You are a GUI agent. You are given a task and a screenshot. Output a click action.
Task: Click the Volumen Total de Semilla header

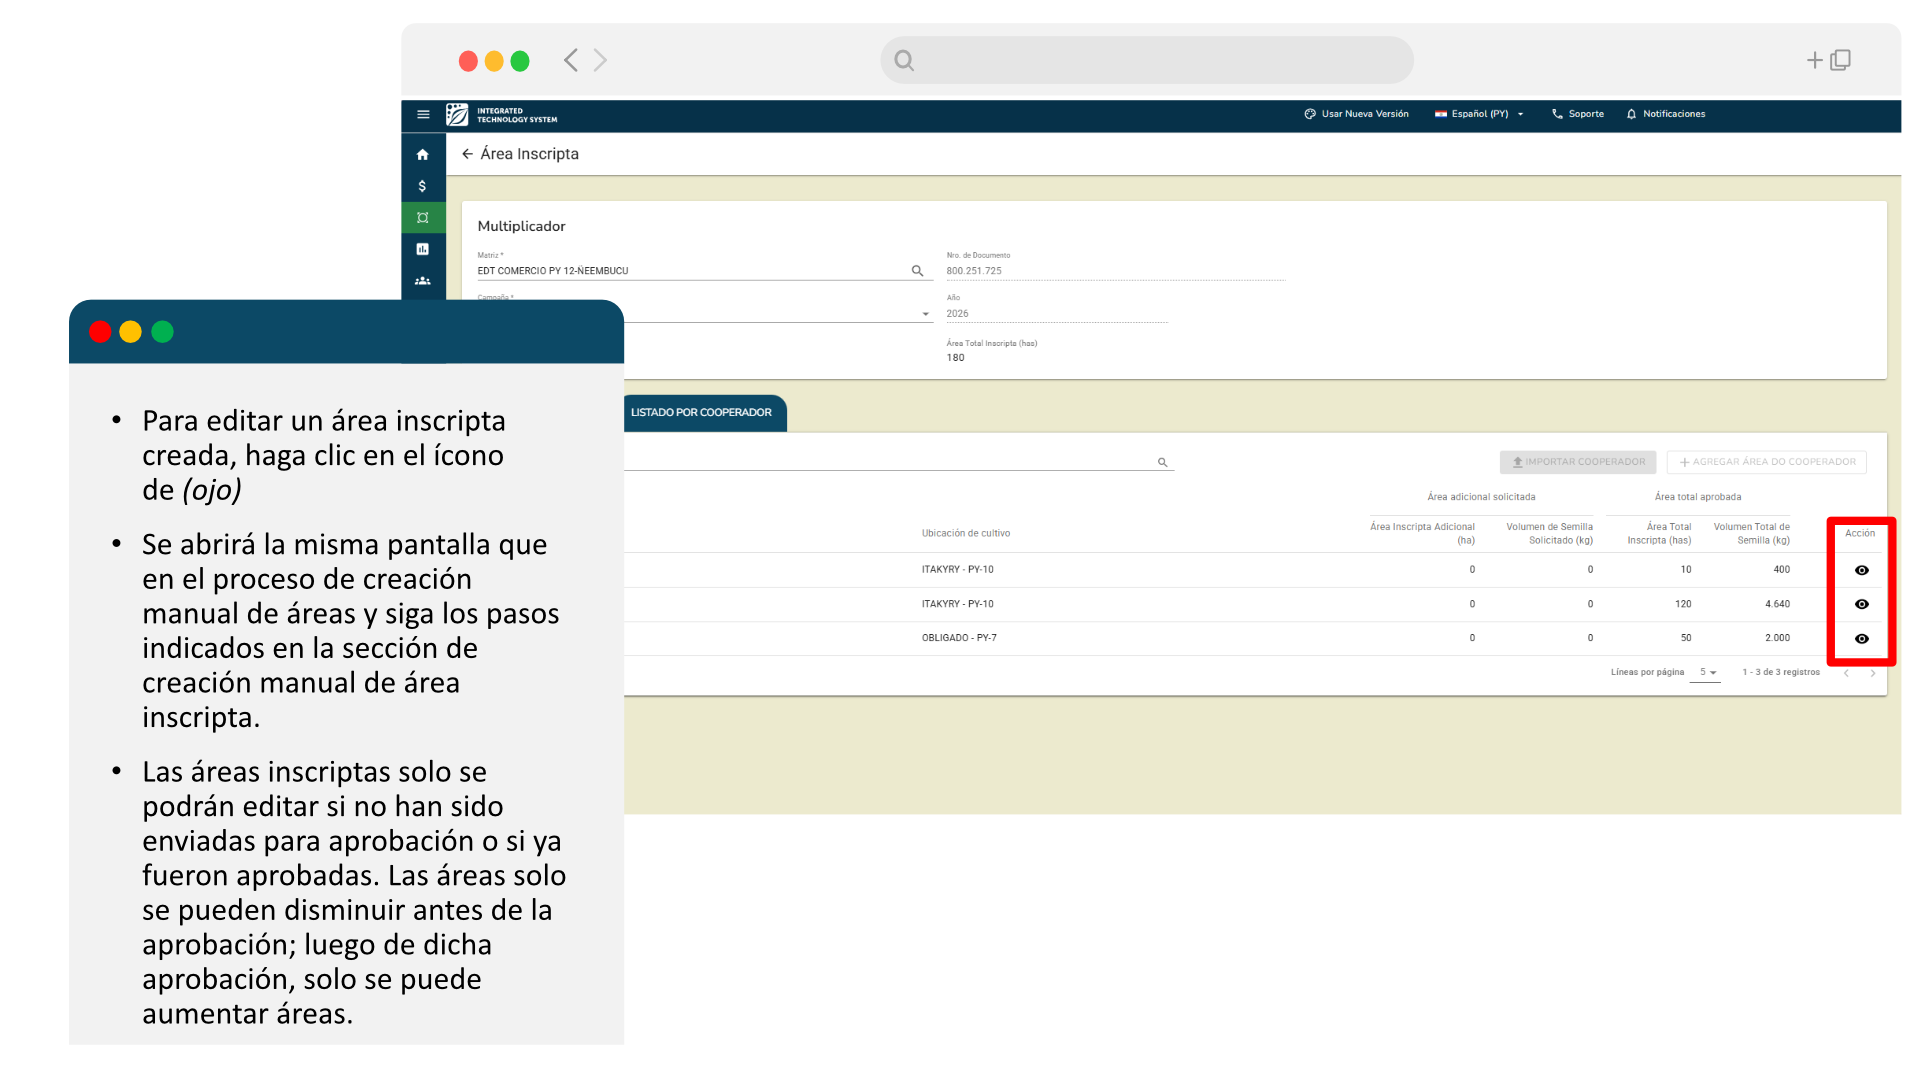[x=1752, y=534]
